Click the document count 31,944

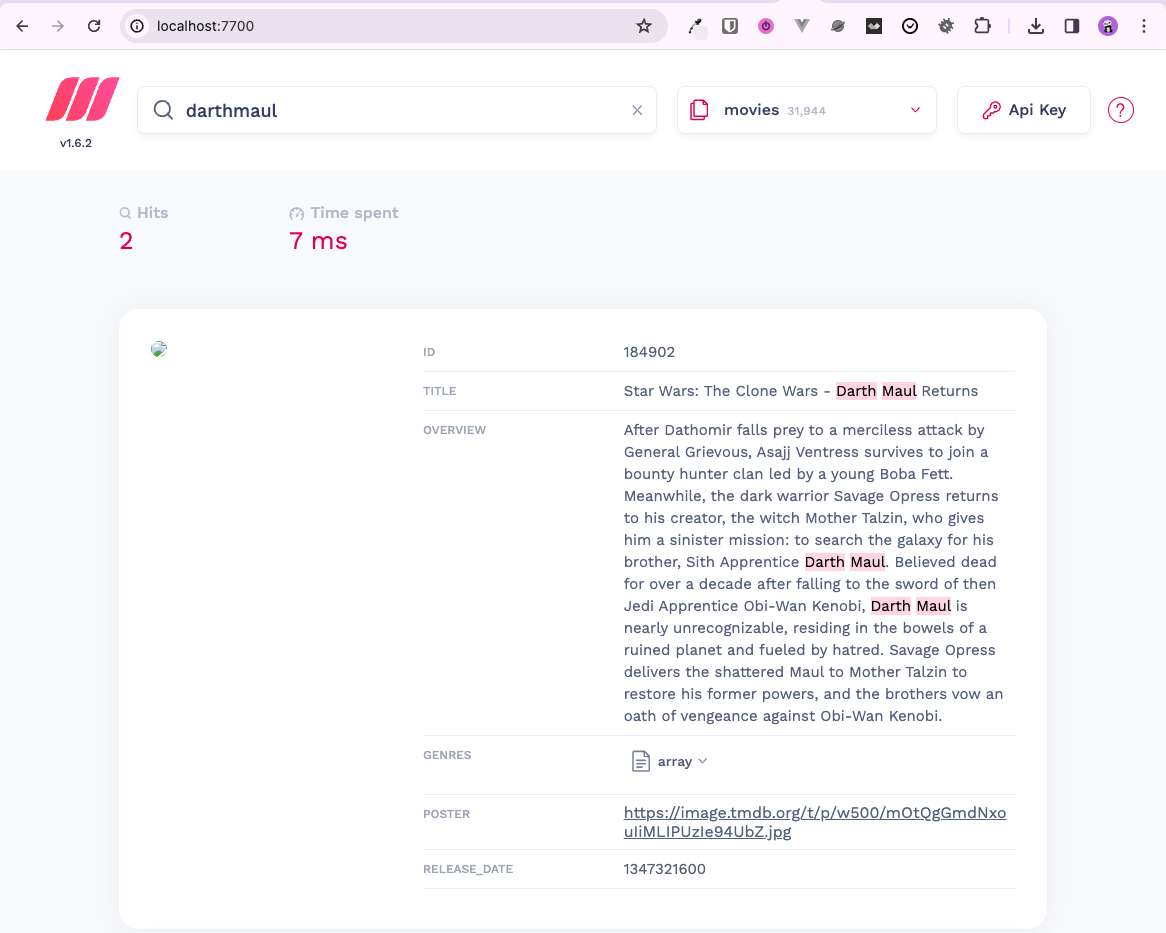[806, 111]
